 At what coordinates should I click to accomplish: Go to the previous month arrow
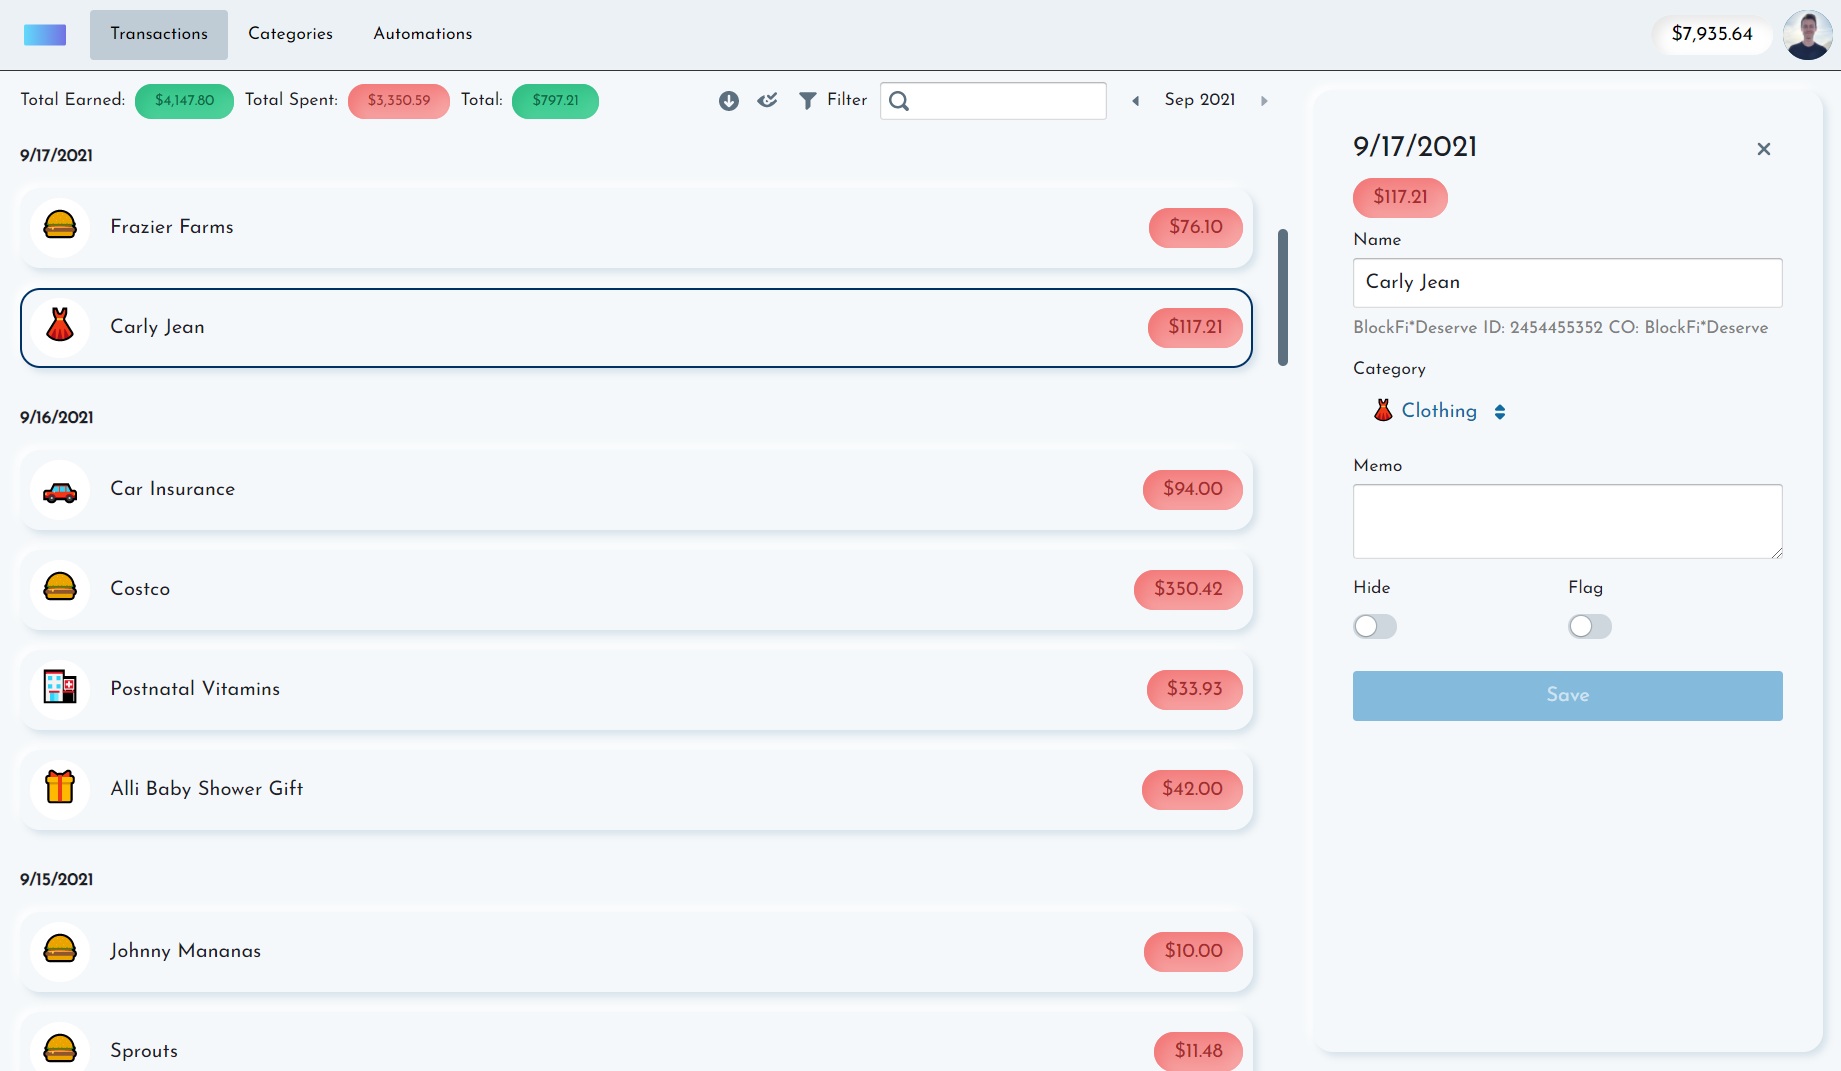[1135, 101]
